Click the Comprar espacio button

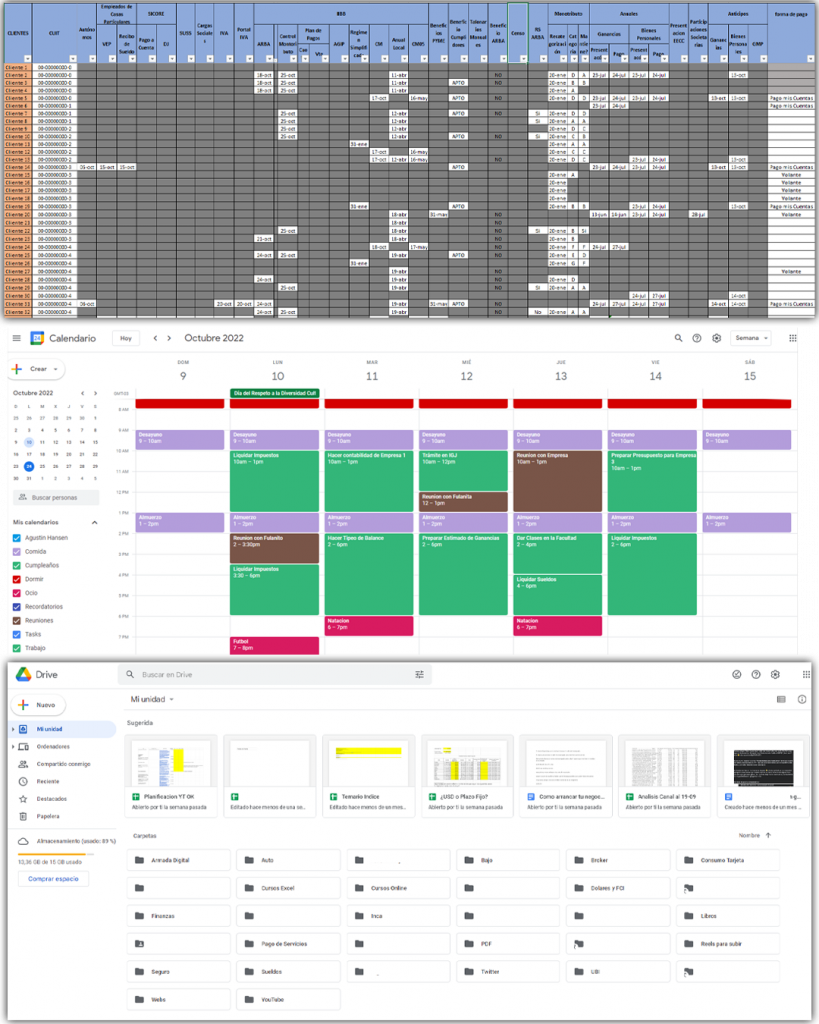click(53, 879)
